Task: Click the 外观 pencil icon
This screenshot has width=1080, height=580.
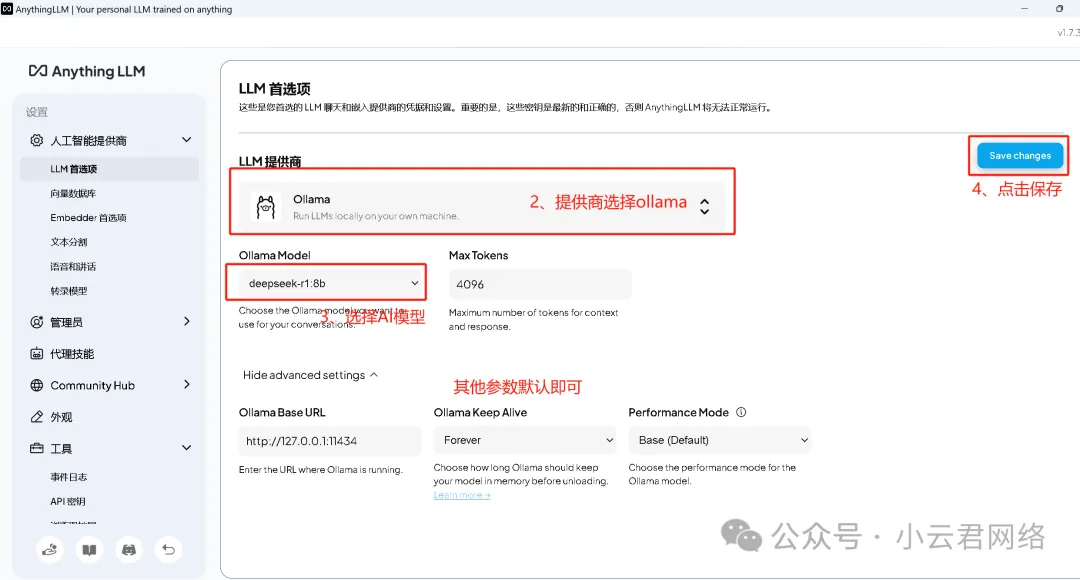Action: tap(37, 417)
